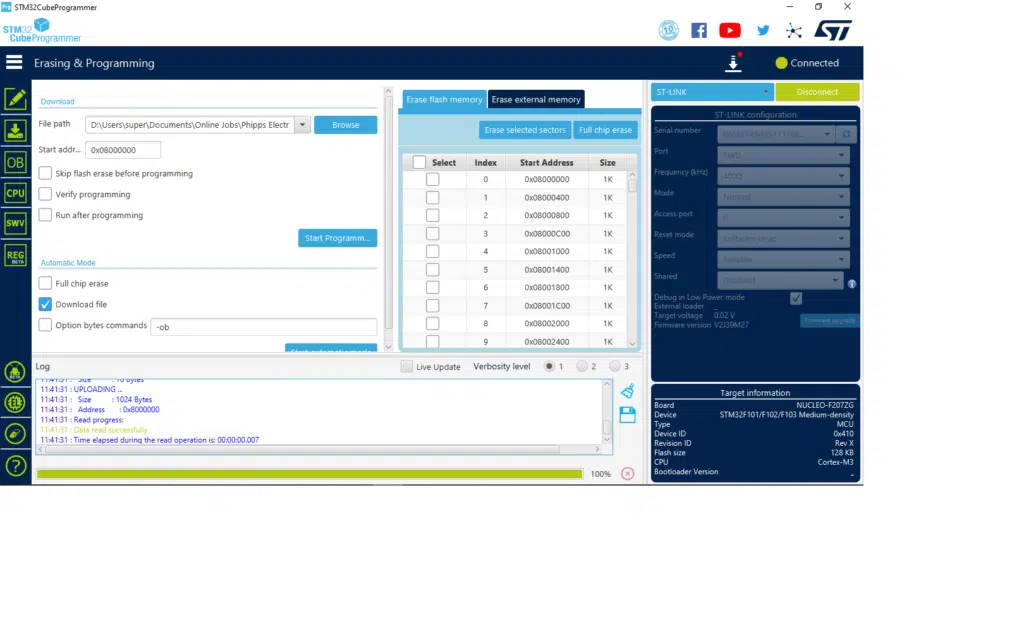Click Browse to choose a file

pos(345,125)
